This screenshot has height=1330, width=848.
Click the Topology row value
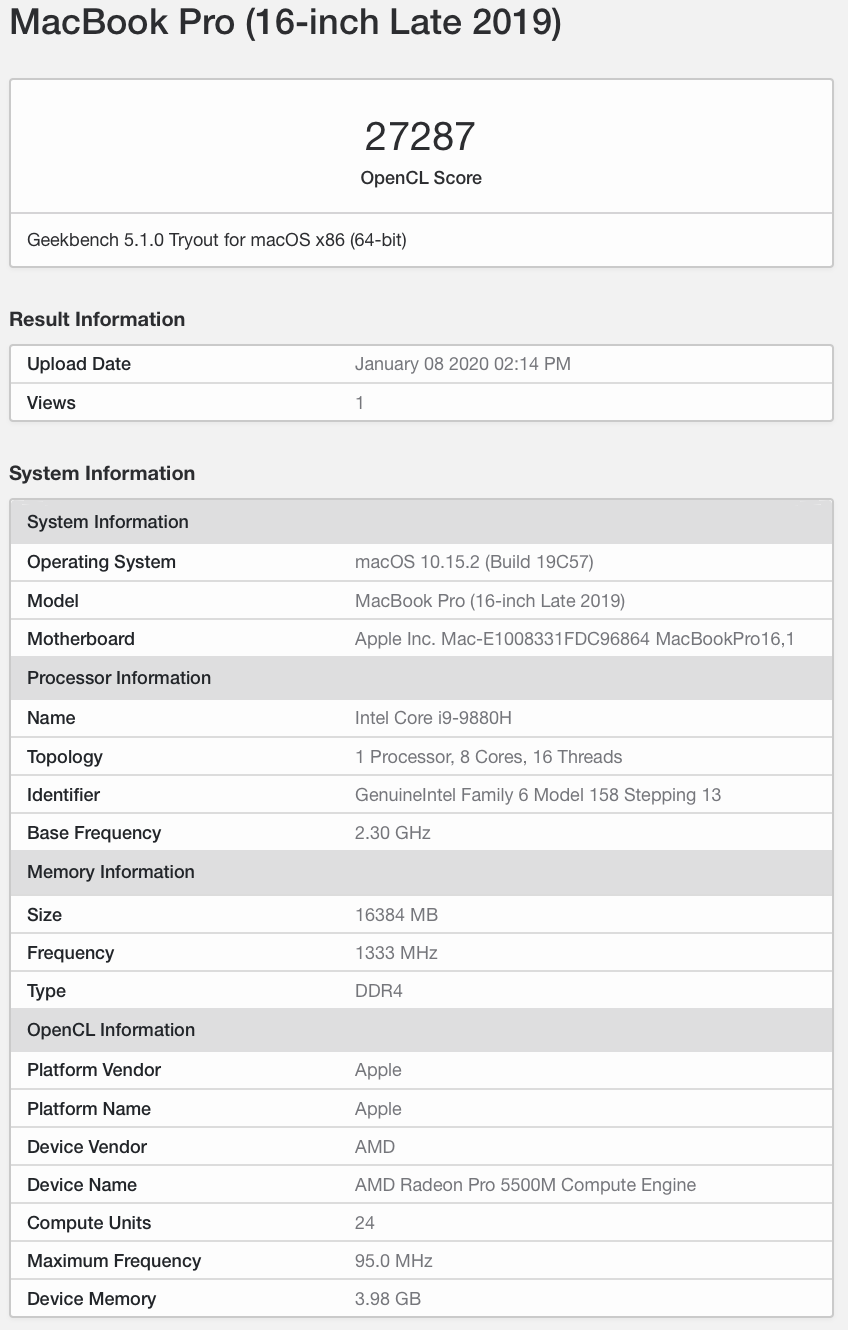(x=488, y=757)
